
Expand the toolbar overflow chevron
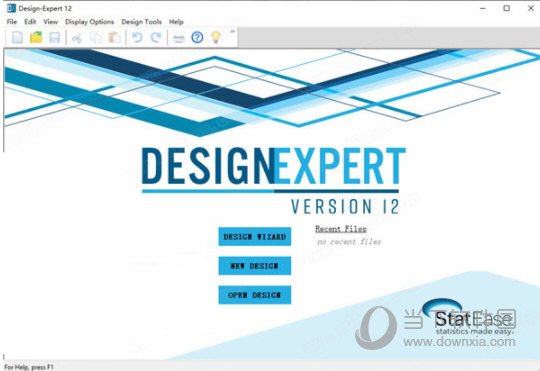pos(232,31)
